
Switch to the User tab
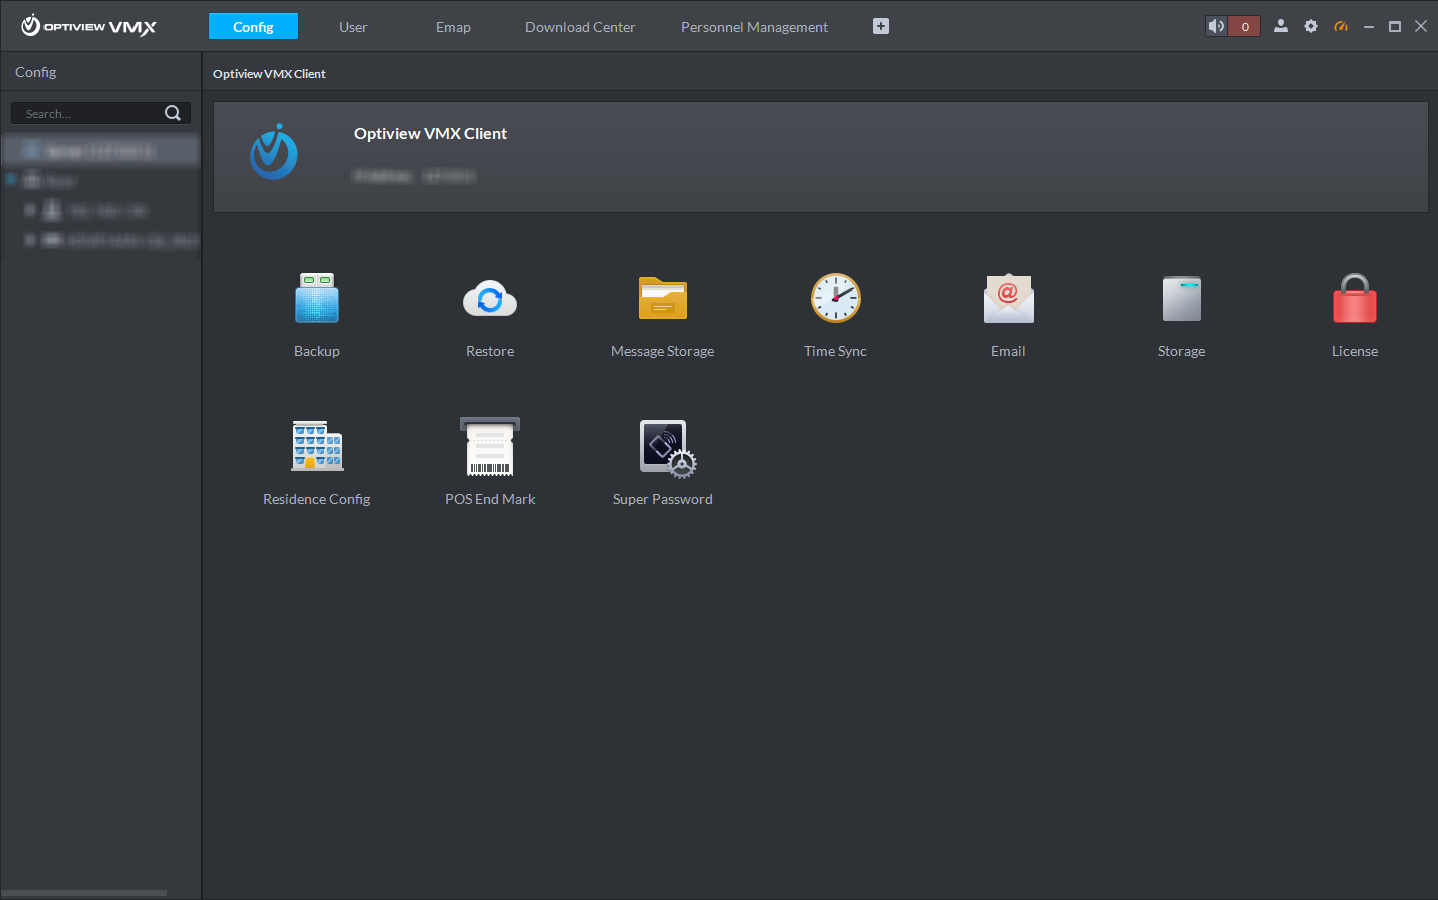click(x=353, y=27)
